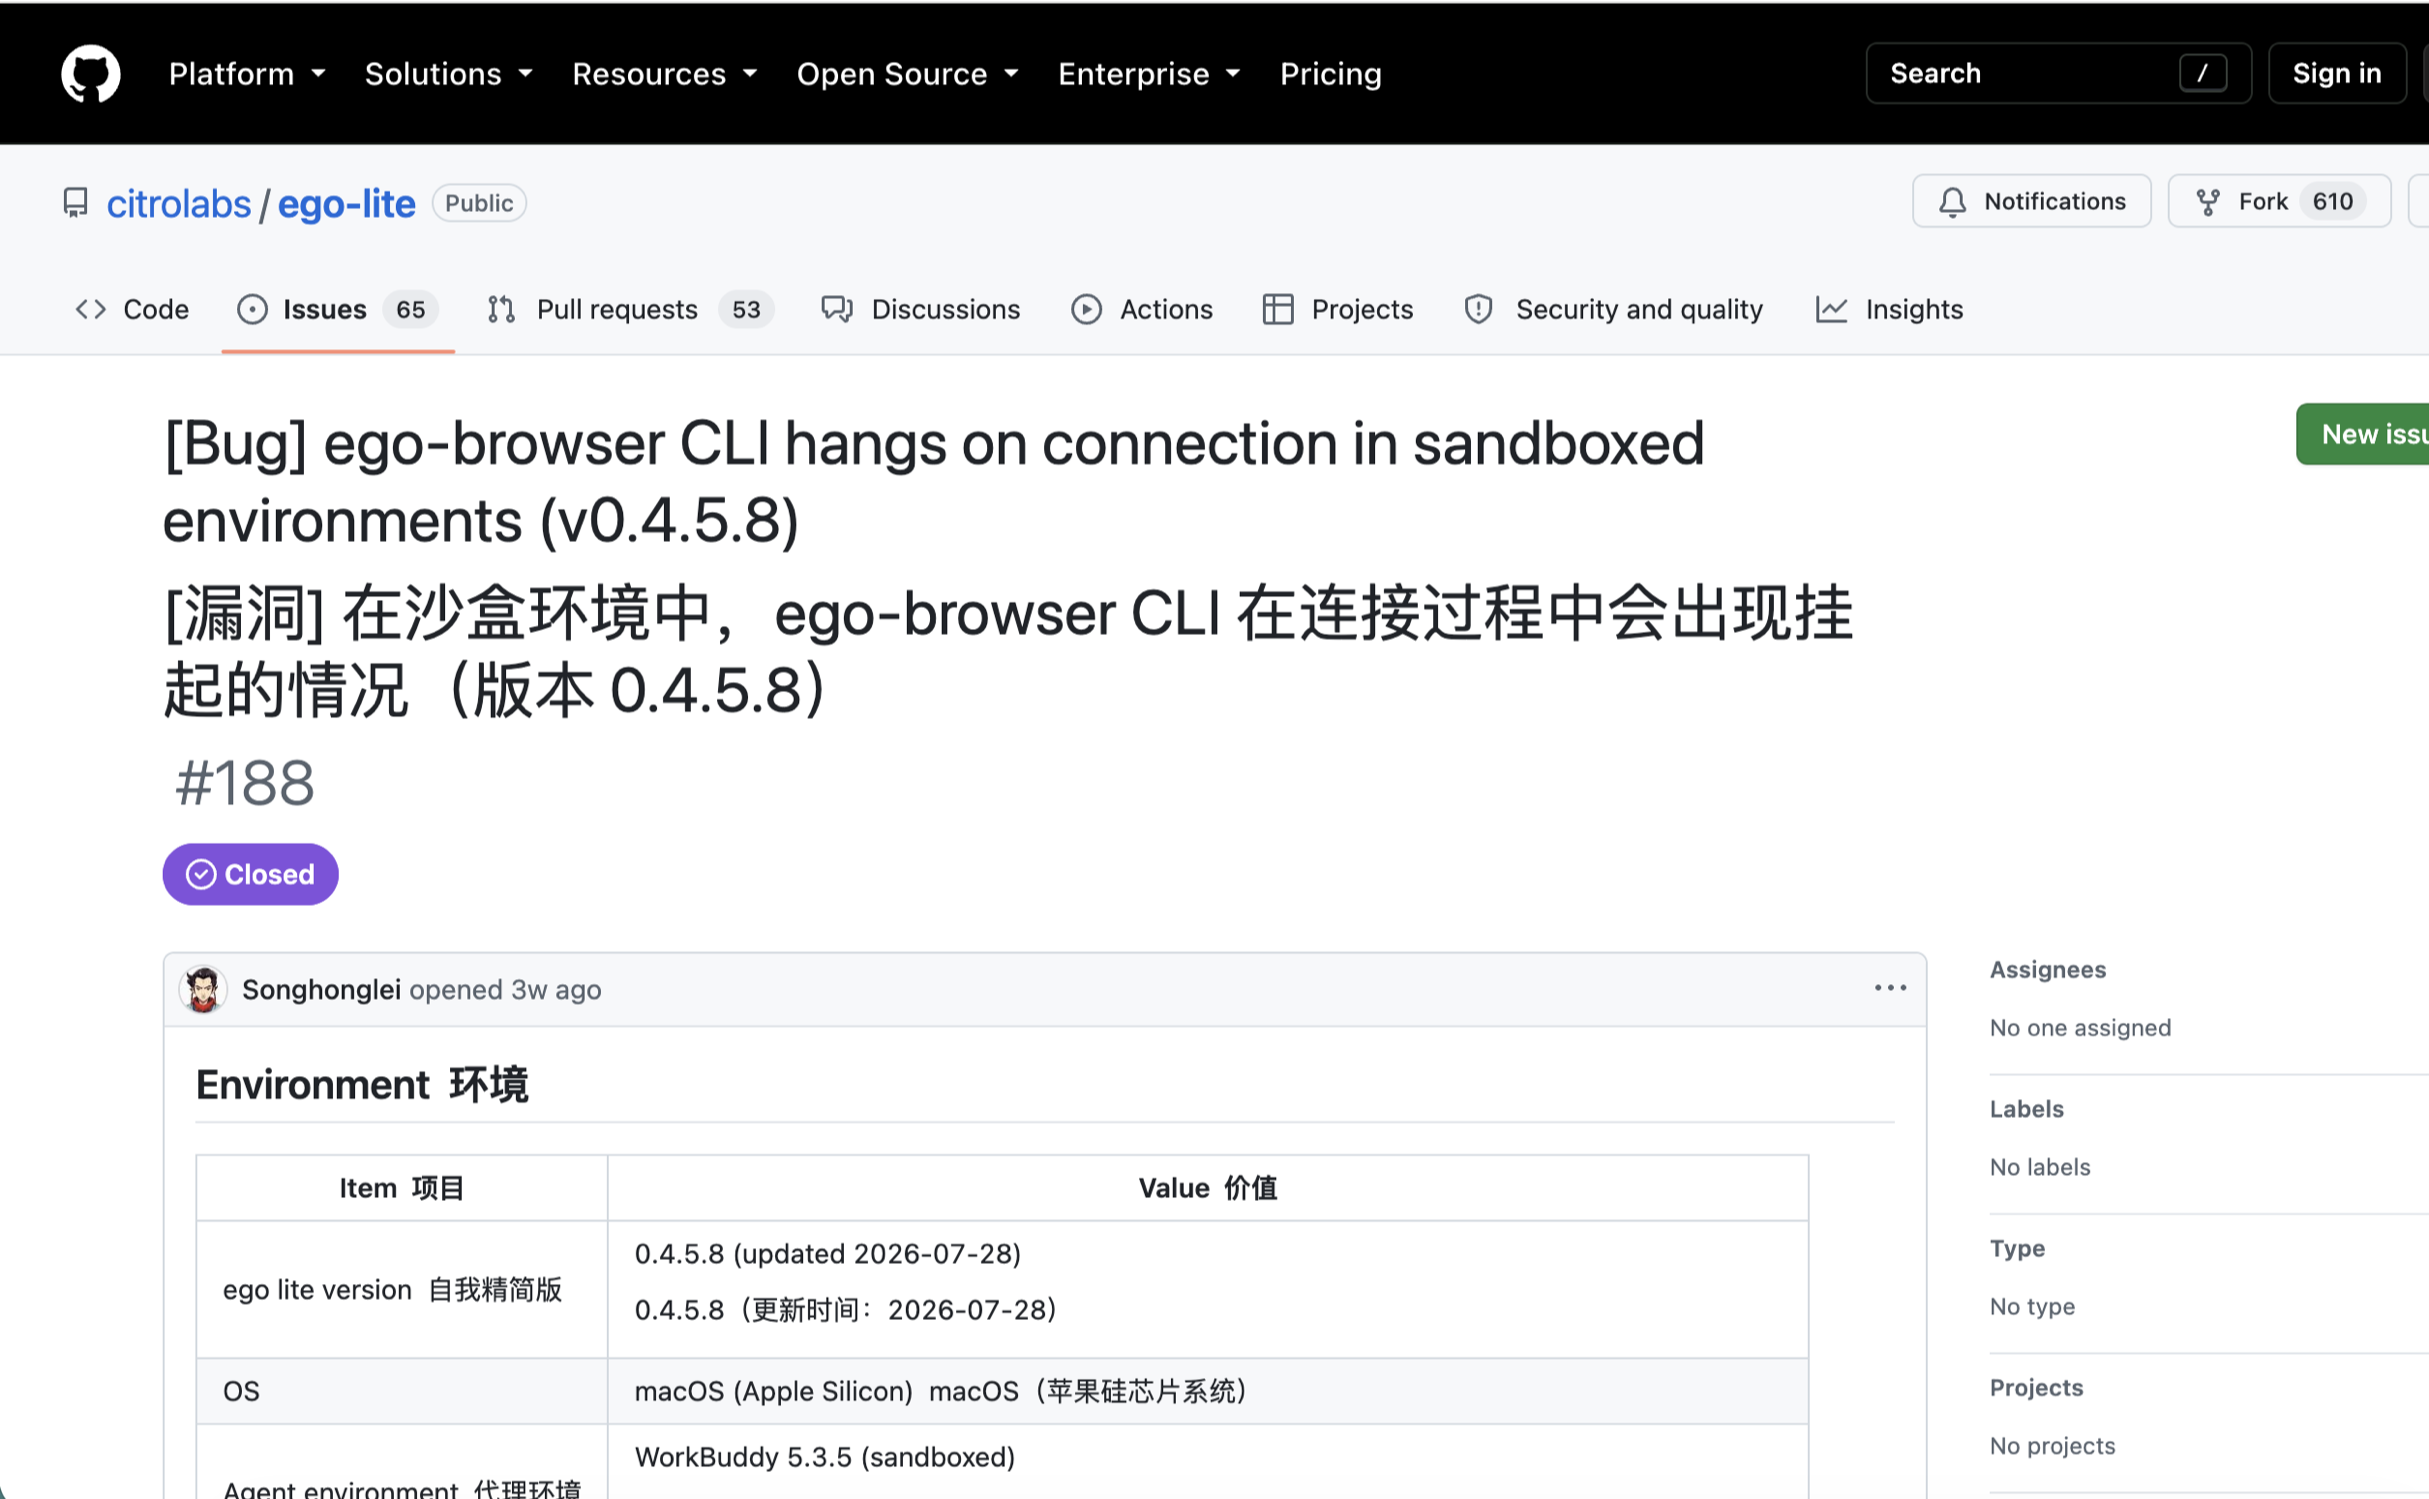Click the Fork icon

click(x=2208, y=202)
